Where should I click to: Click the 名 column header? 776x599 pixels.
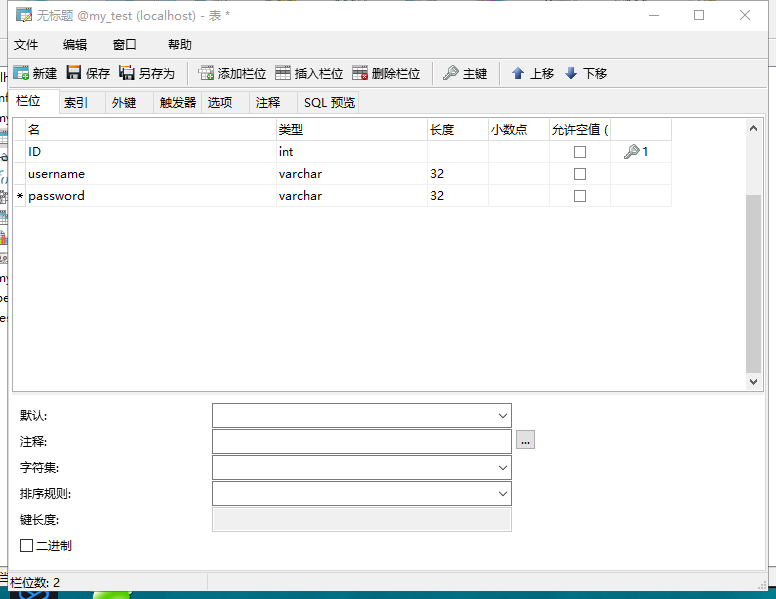[x=151, y=130]
